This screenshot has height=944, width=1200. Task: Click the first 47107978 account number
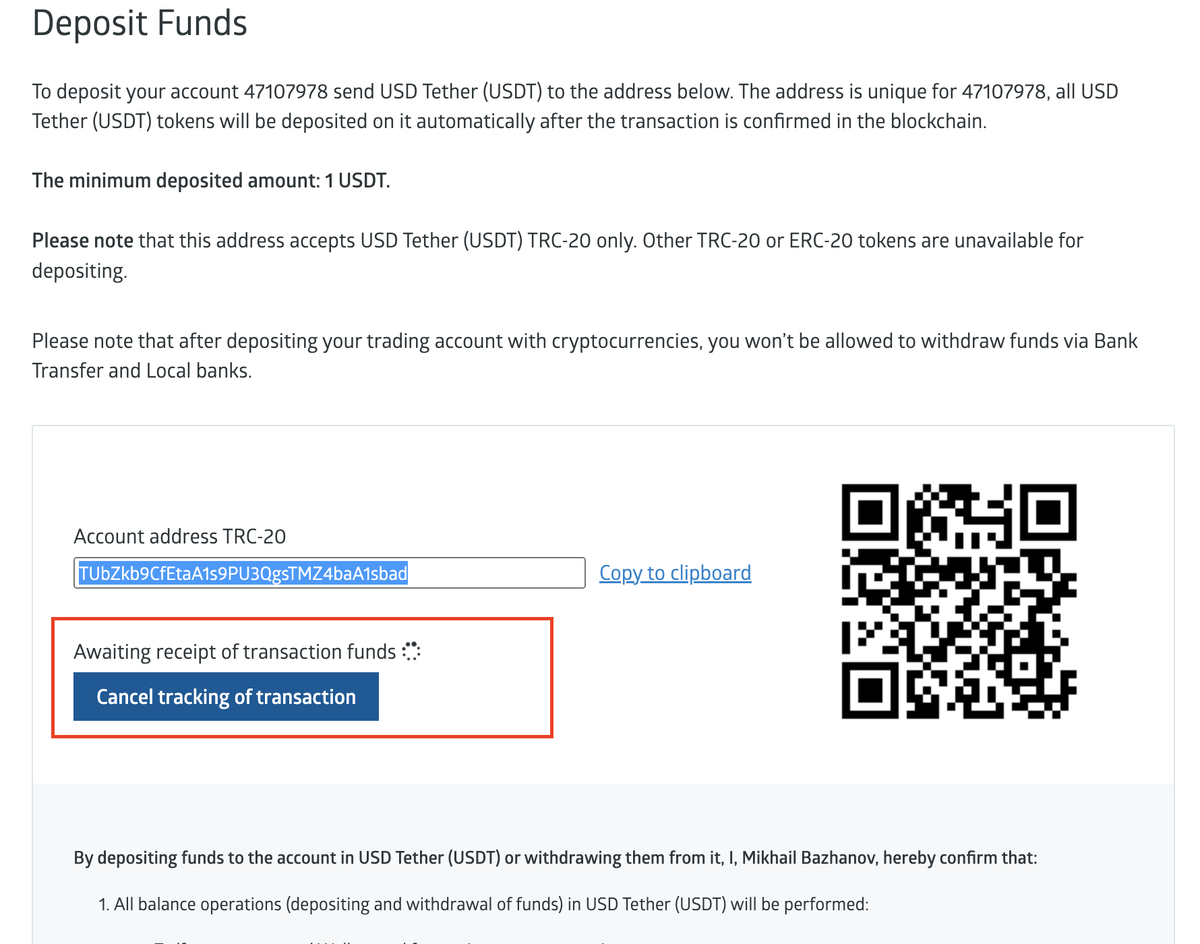[286, 91]
